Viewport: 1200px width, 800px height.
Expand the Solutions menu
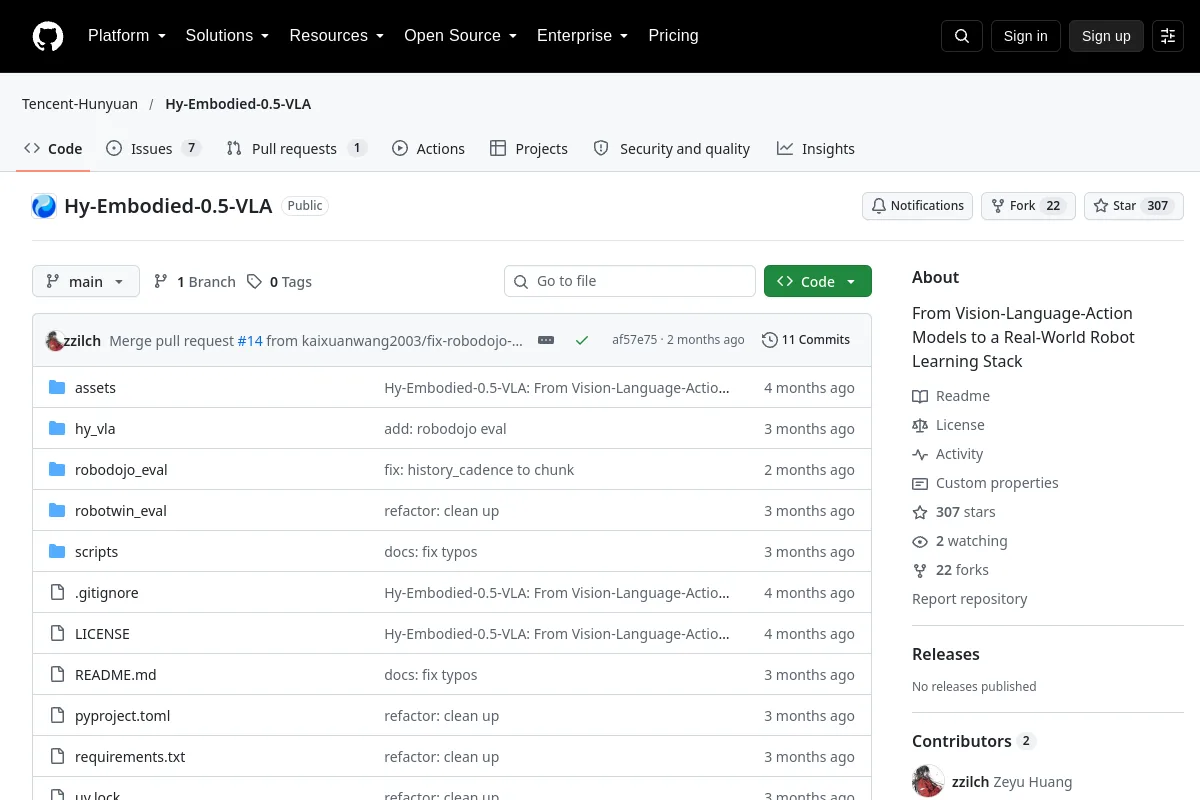227,36
